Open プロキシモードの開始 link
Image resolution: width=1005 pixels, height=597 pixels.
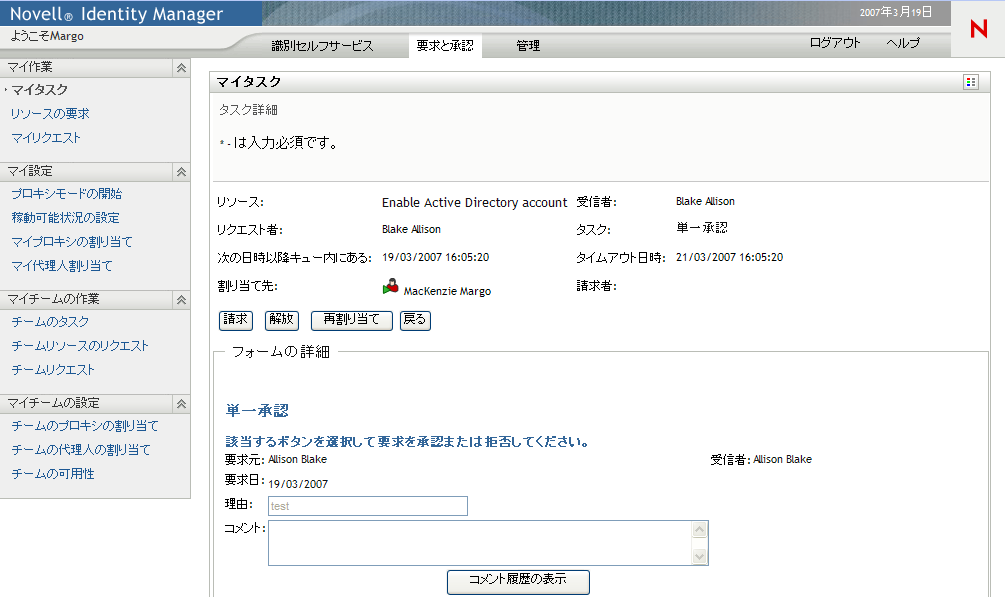click(x=67, y=194)
